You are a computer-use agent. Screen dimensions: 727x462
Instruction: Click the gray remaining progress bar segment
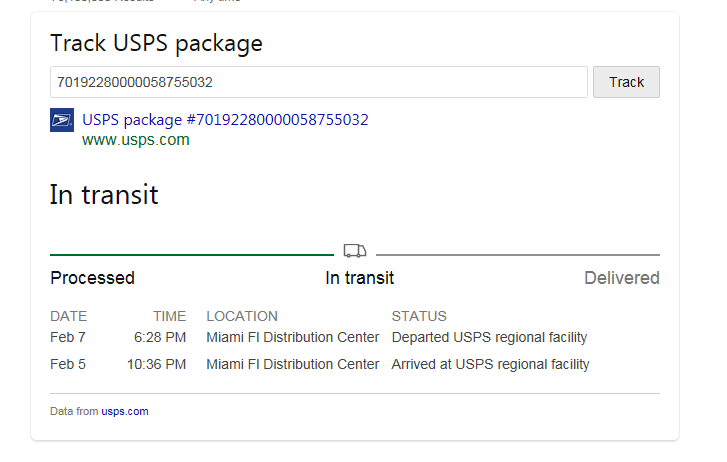pyautogui.click(x=517, y=255)
